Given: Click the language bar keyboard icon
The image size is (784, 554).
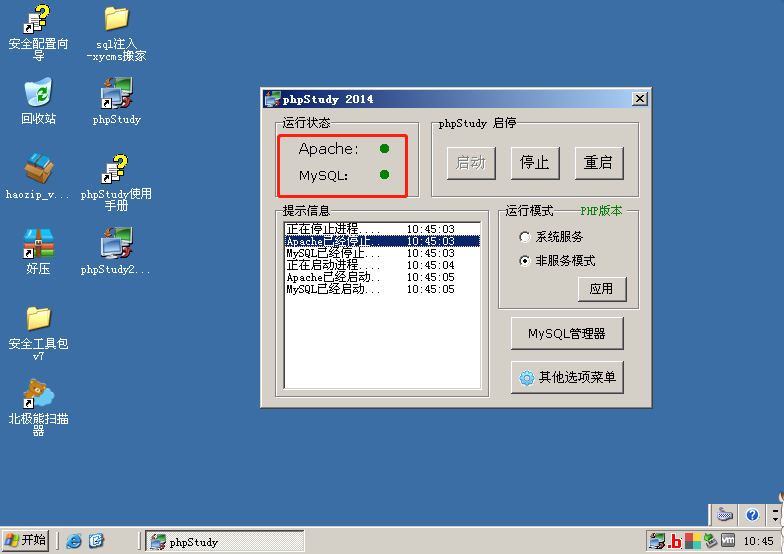Looking at the screenshot, I should pos(724,514).
